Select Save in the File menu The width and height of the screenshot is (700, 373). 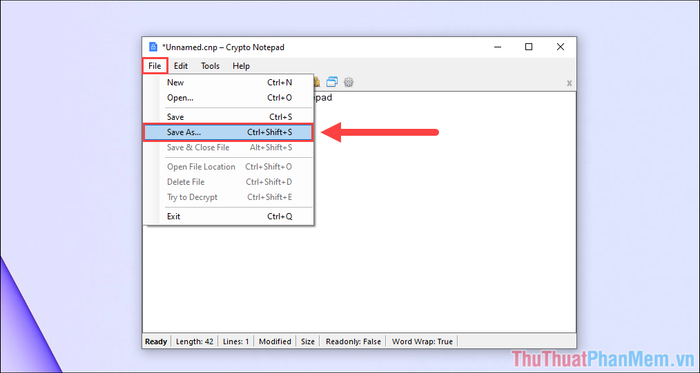[x=229, y=117]
